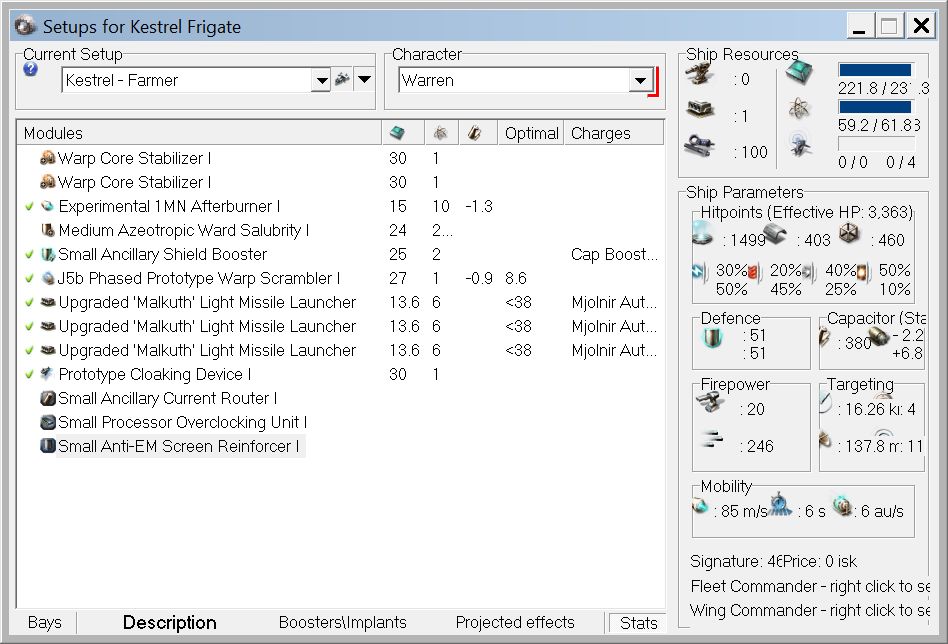Viewport: 948px width, 644px height.
Task: Click the second Warp Core Stabilizer I icon
Action: point(47,182)
